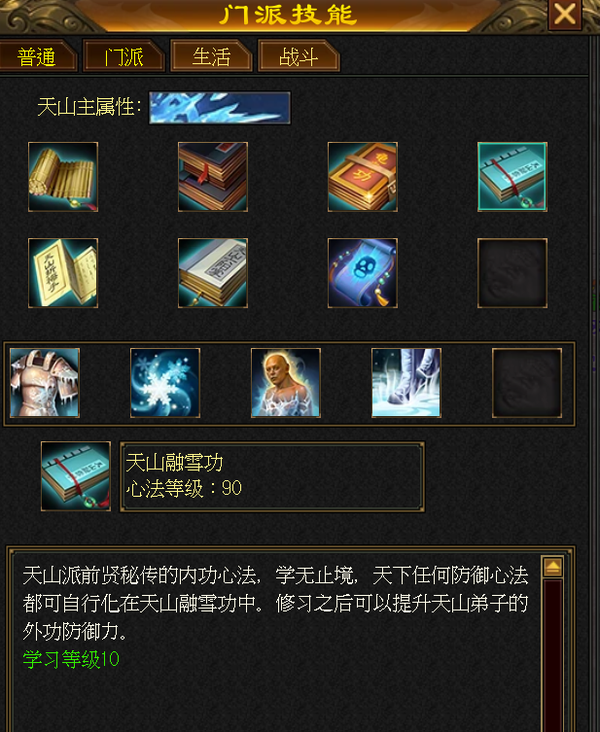This screenshot has height=732, width=600.
Task: Select the red strapped manual icon
Action: click(x=363, y=177)
